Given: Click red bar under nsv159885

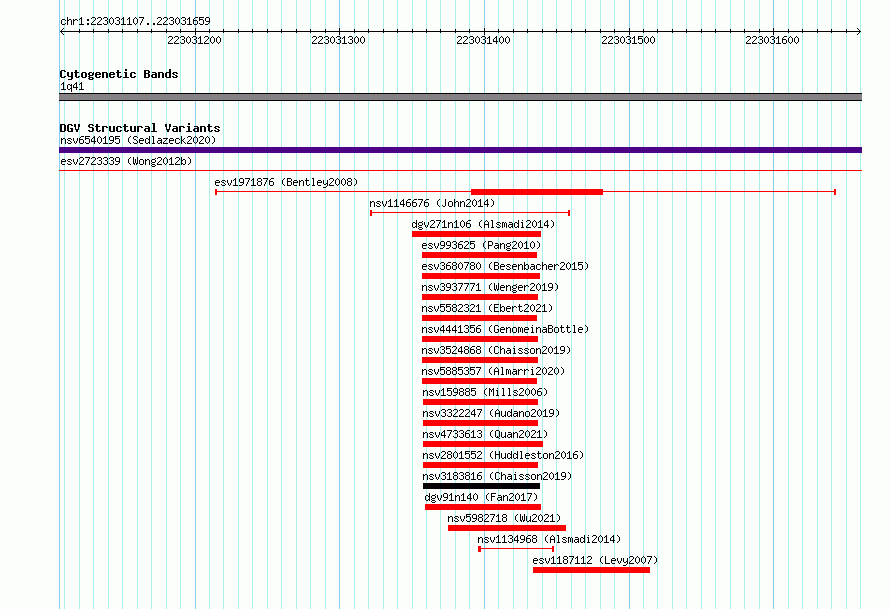Looking at the screenshot, I should coord(480,402).
